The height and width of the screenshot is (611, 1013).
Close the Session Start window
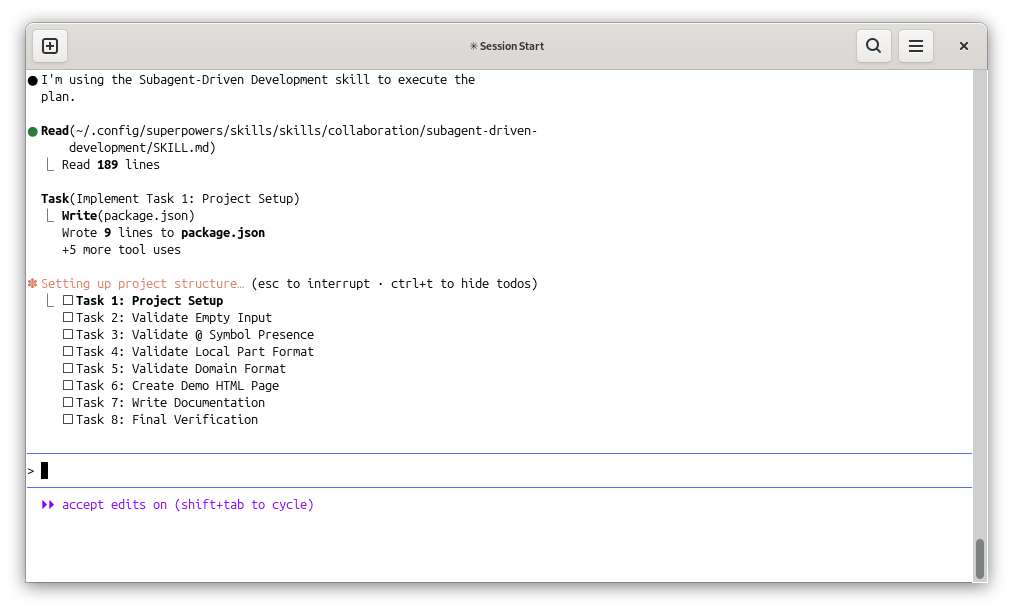[964, 46]
